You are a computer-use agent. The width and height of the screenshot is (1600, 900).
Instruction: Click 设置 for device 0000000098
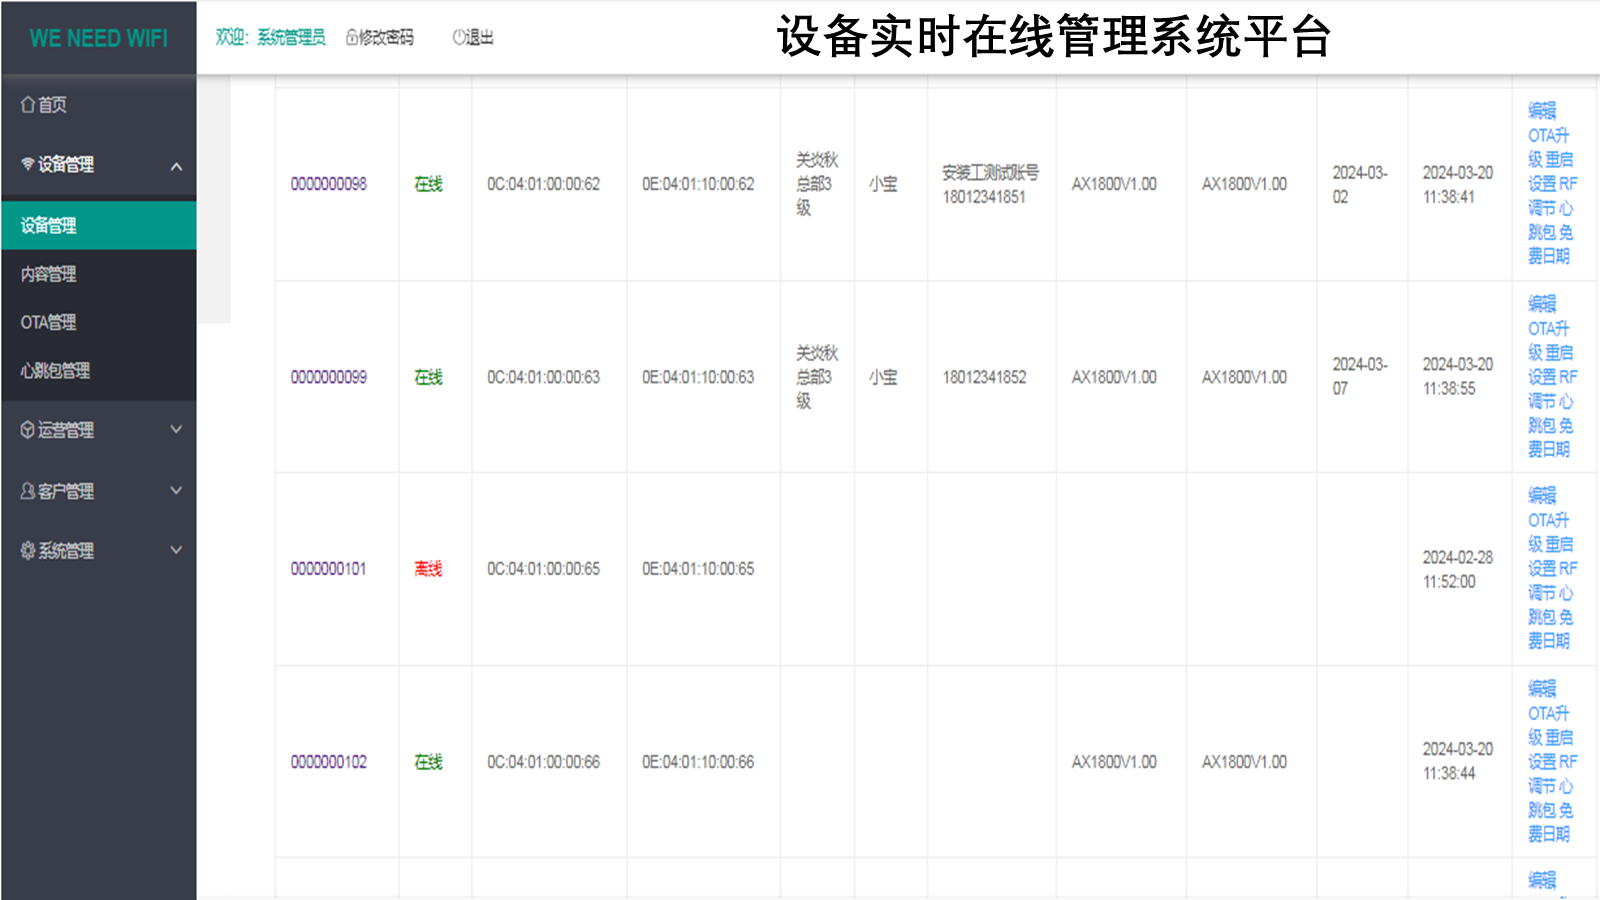click(1542, 184)
